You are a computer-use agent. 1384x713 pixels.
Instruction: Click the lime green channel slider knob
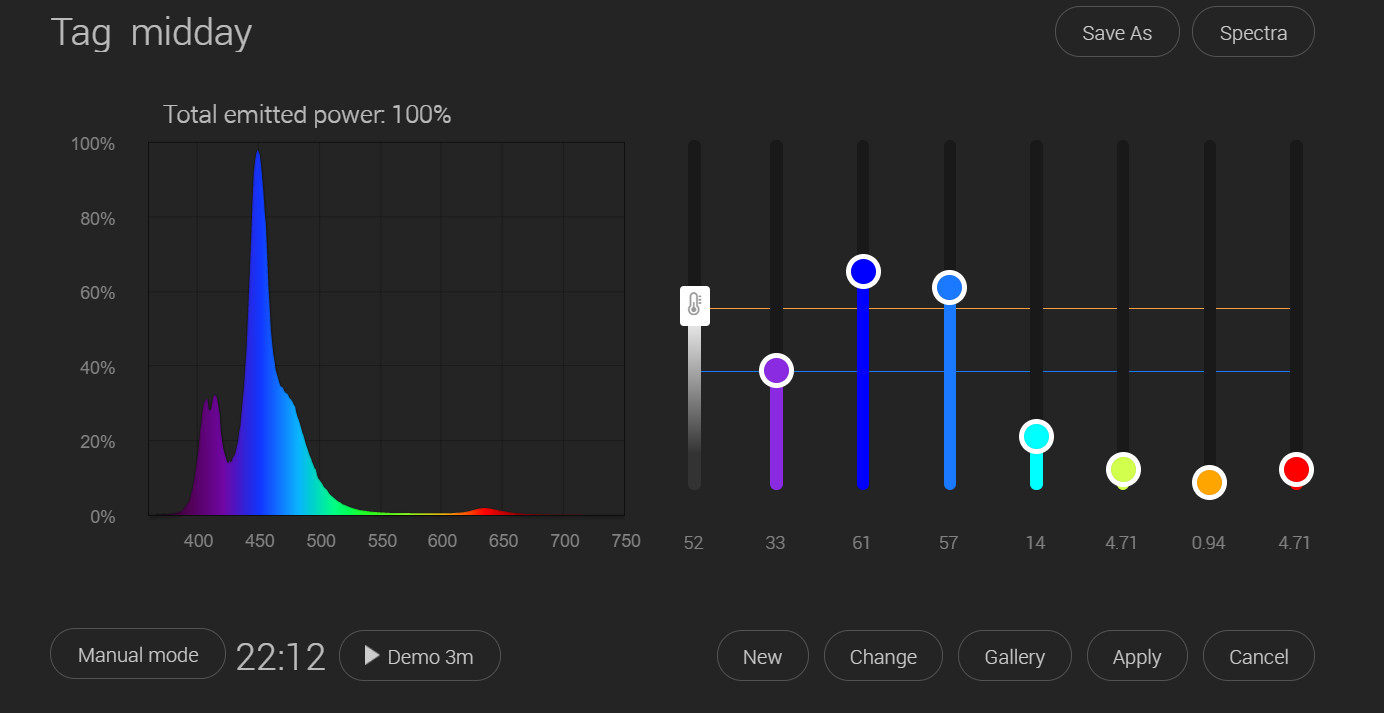click(x=1123, y=469)
